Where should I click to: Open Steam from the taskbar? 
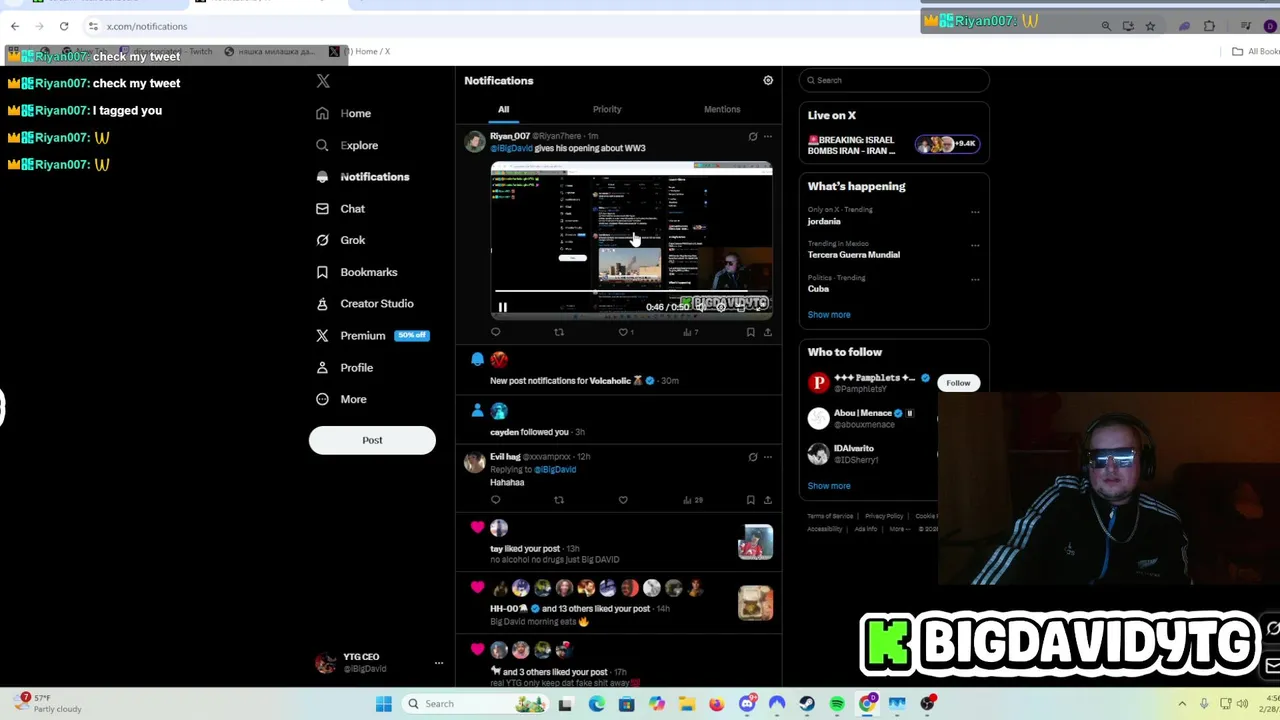coord(807,704)
